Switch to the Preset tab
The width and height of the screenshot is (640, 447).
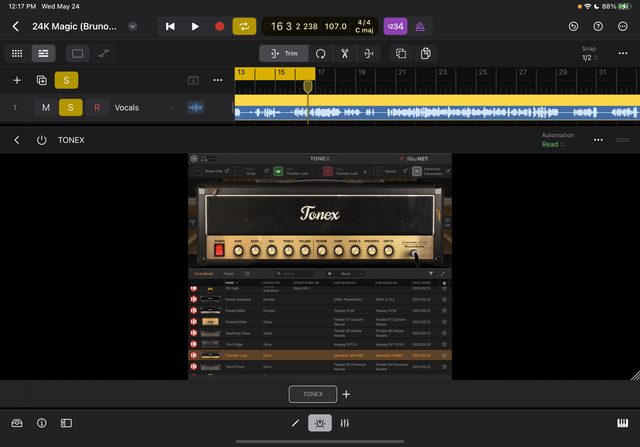coord(229,274)
